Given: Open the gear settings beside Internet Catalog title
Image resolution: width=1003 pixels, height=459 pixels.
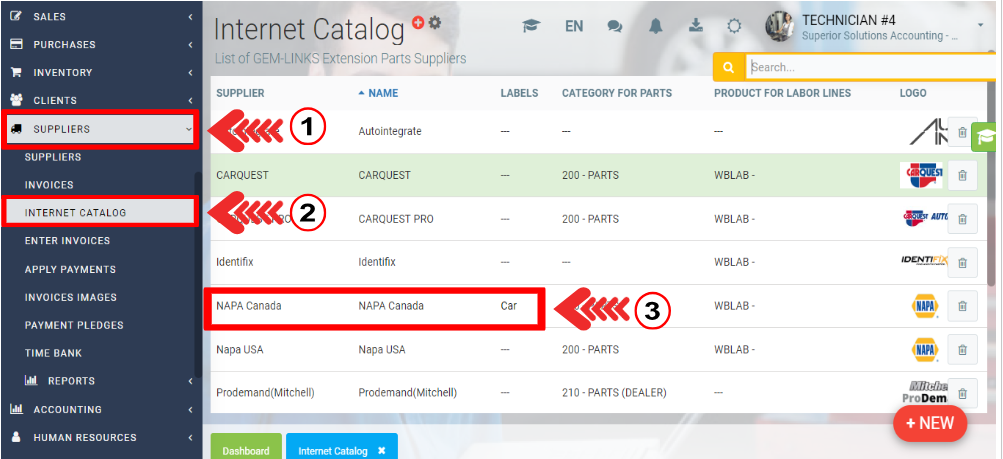Looking at the screenshot, I should (x=434, y=22).
